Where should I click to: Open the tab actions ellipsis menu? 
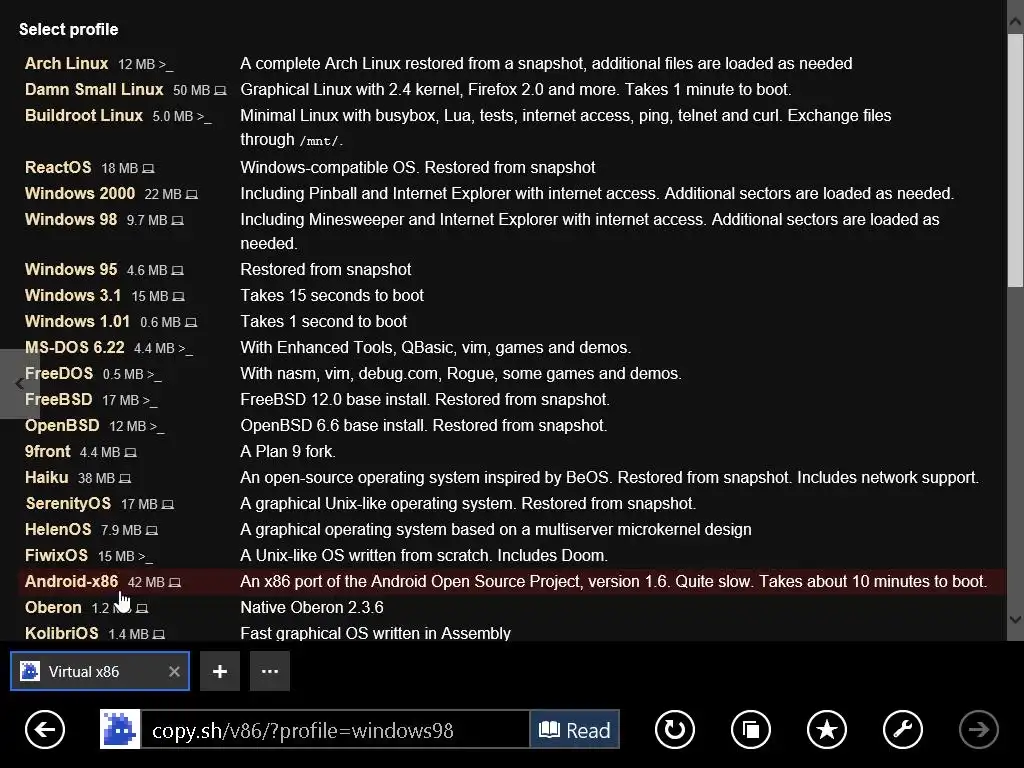[x=270, y=671]
